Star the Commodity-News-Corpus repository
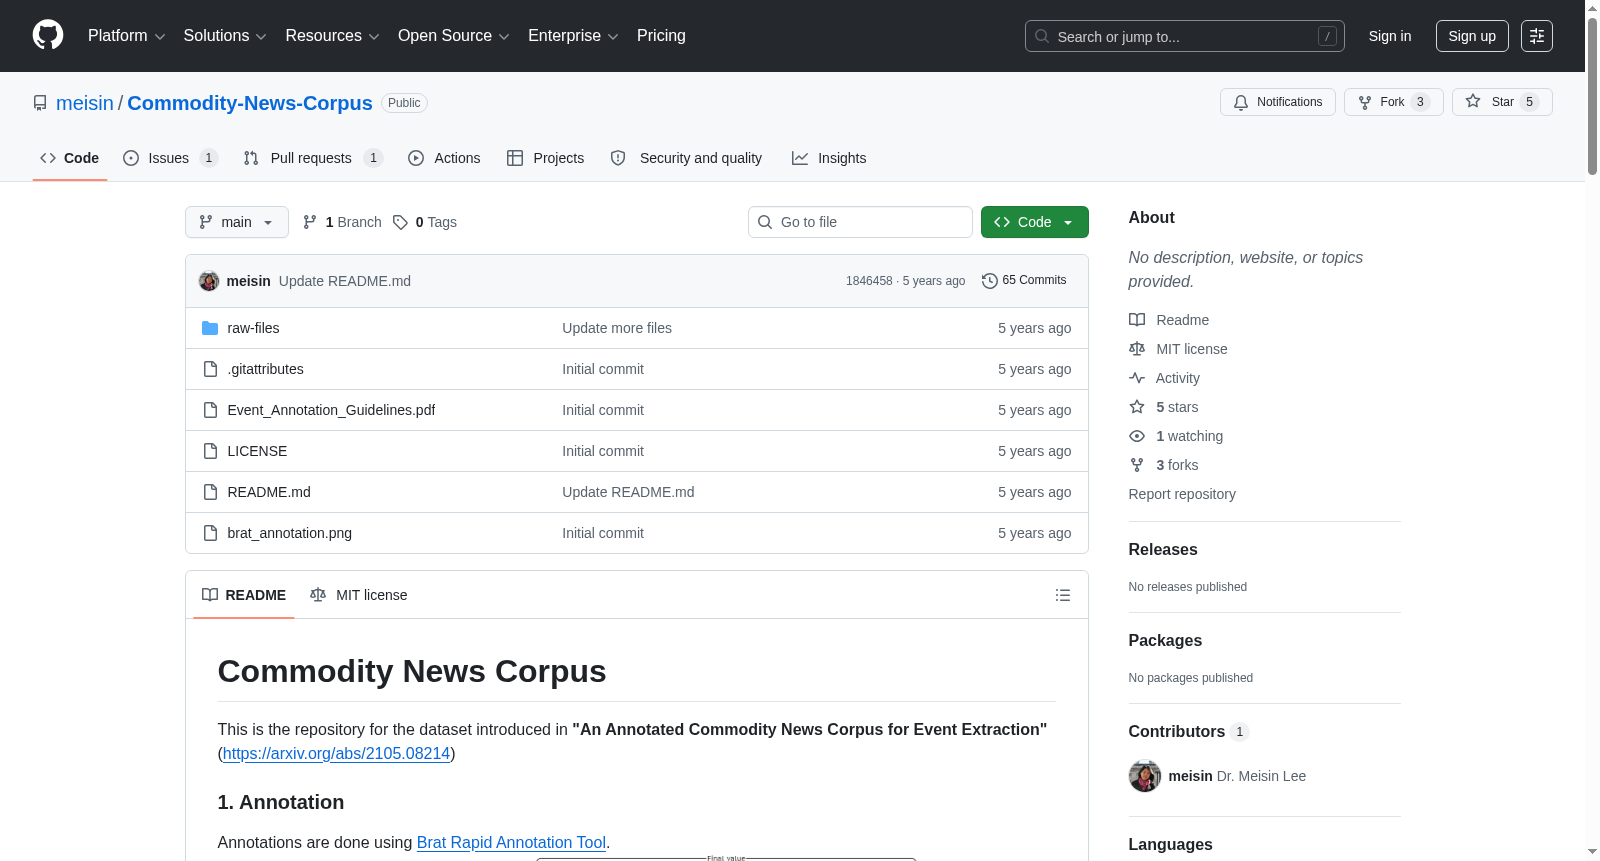 coord(1501,102)
